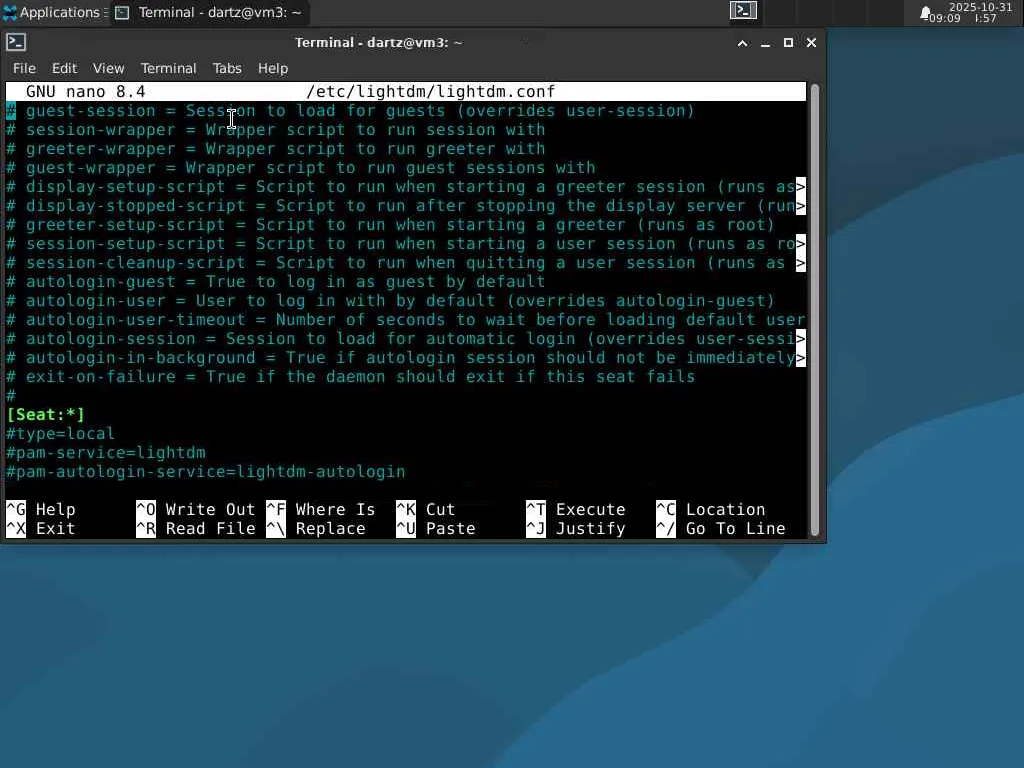Click the terminal window menu icon in title bar
Viewport: 1024px width, 768px height.
[16, 42]
